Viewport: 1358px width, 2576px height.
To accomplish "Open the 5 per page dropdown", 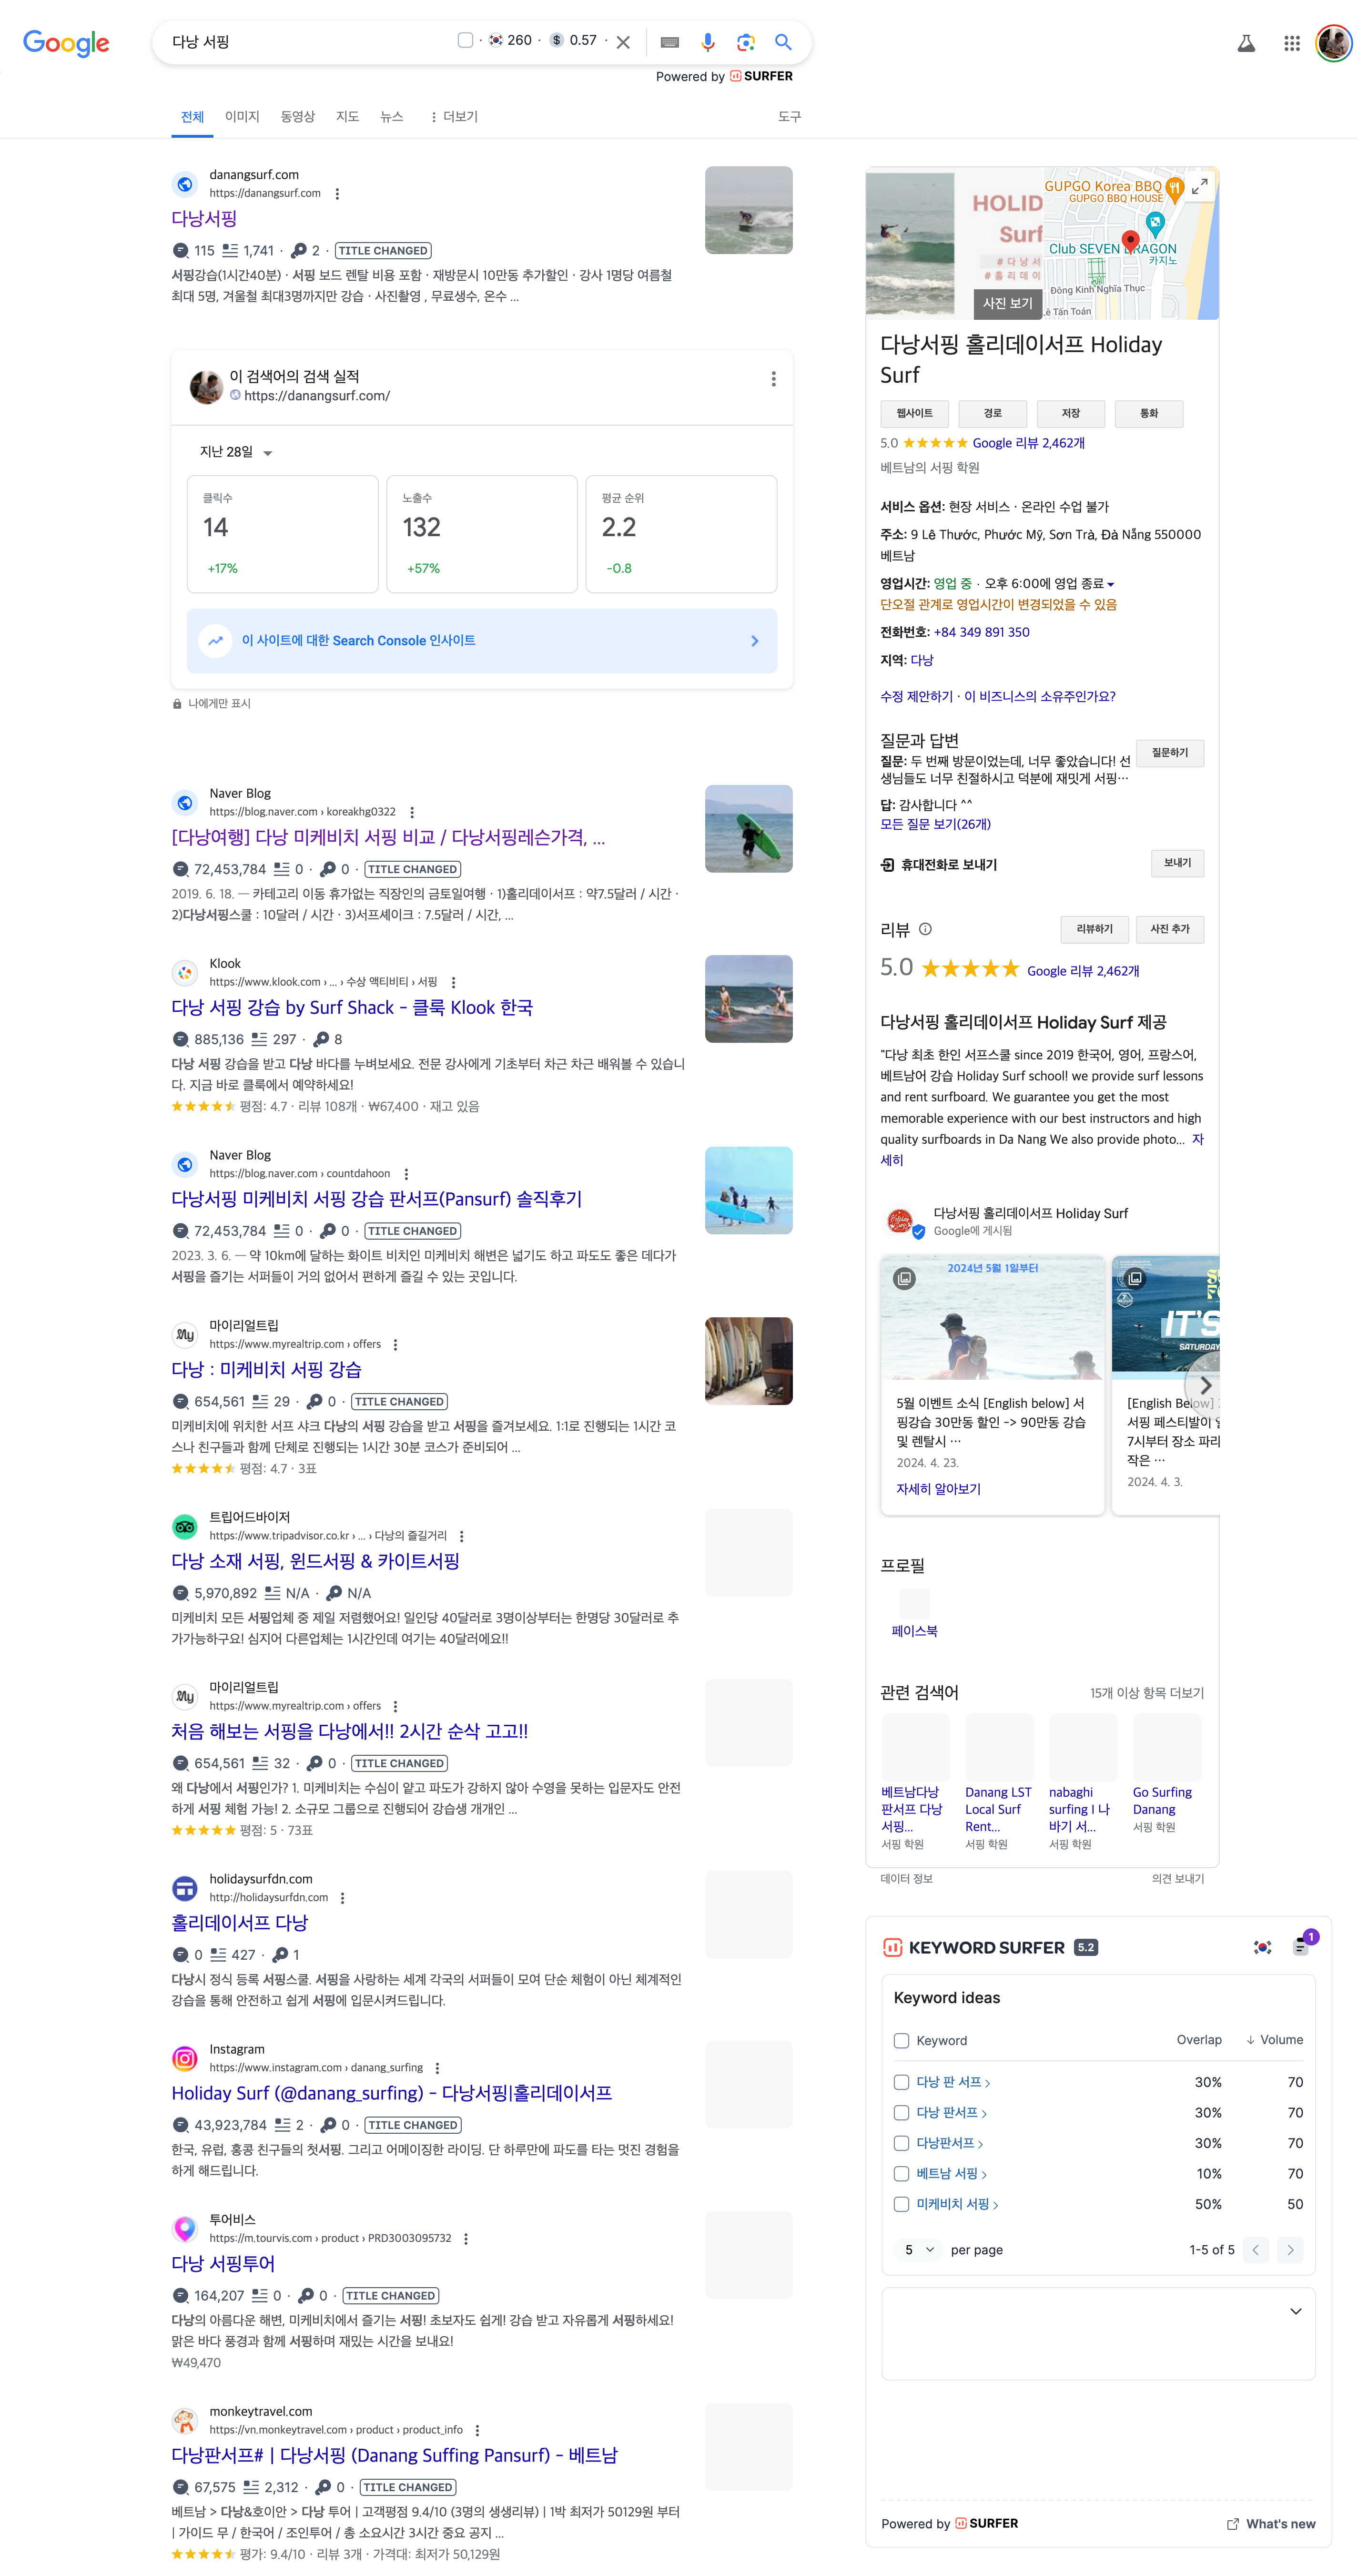I will (x=918, y=2249).
